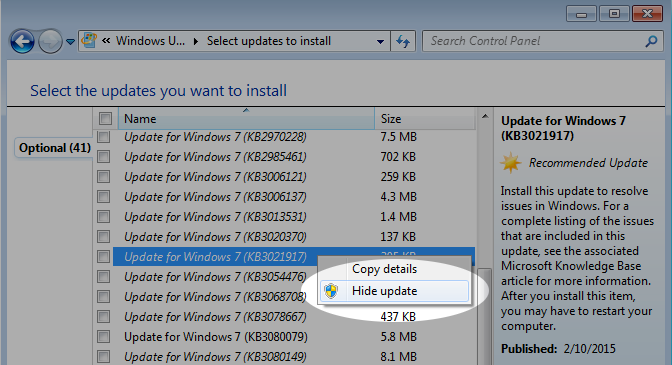Click the update list scrollbar thumb

tap(485, 316)
